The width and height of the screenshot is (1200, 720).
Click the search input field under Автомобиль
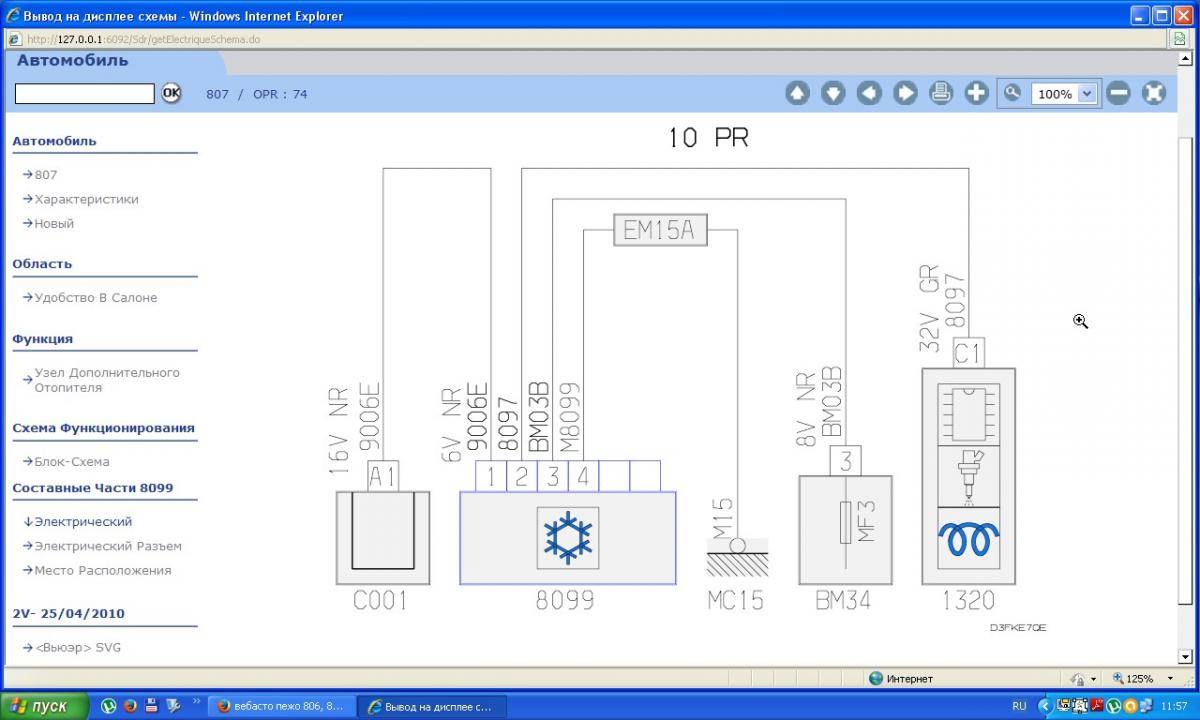point(85,93)
